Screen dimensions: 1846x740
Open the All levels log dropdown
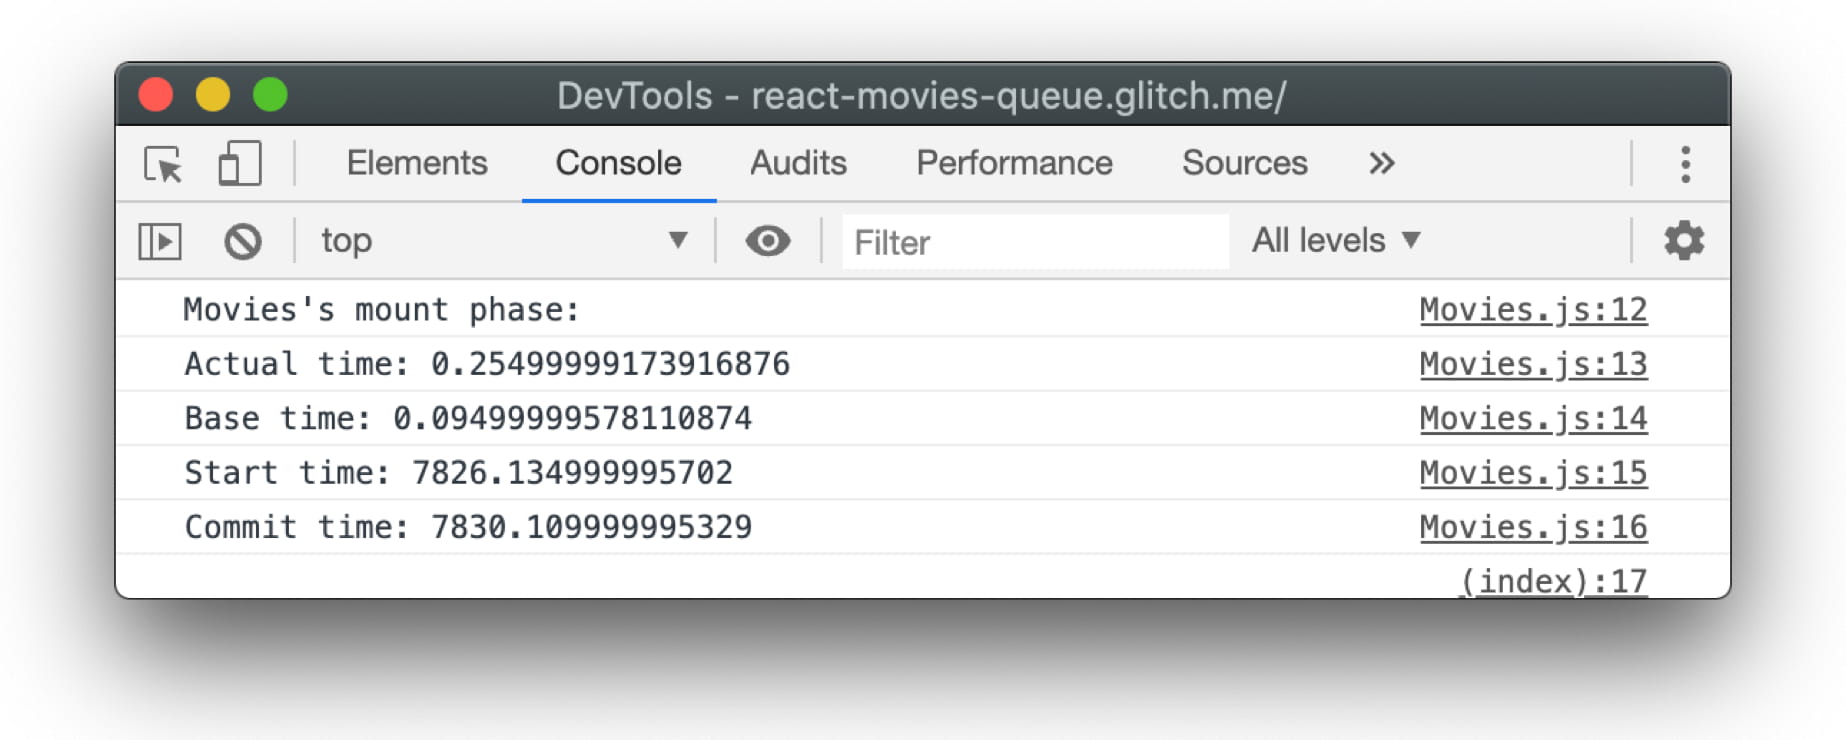(1335, 241)
